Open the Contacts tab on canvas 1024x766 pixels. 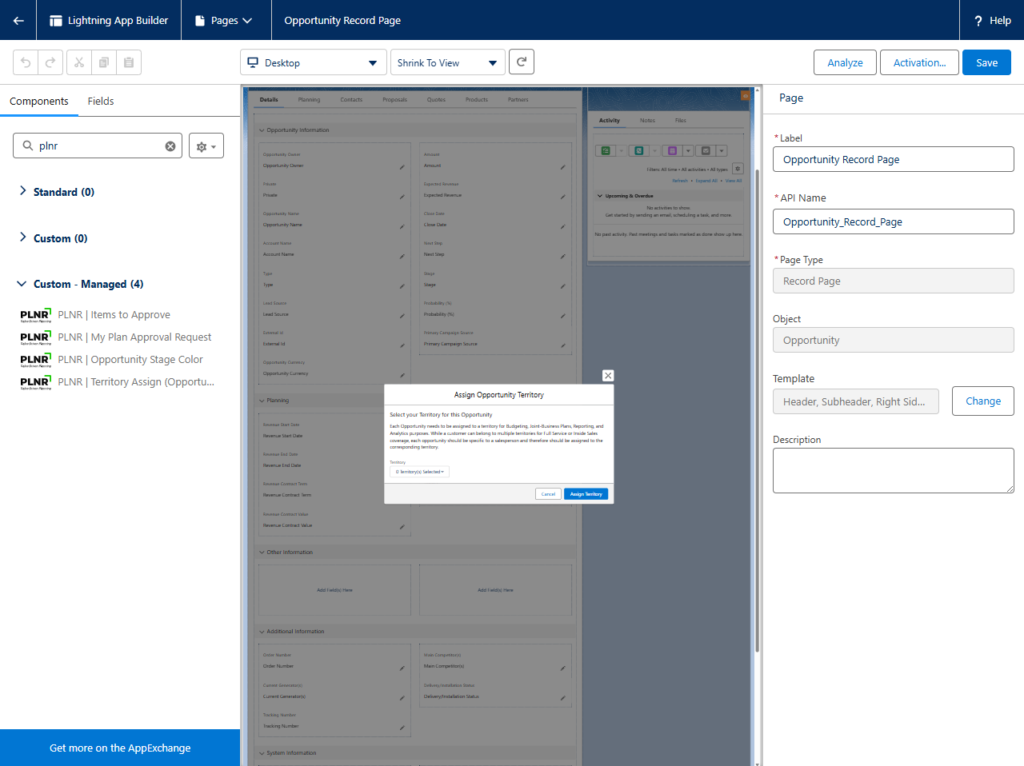coord(351,100)
